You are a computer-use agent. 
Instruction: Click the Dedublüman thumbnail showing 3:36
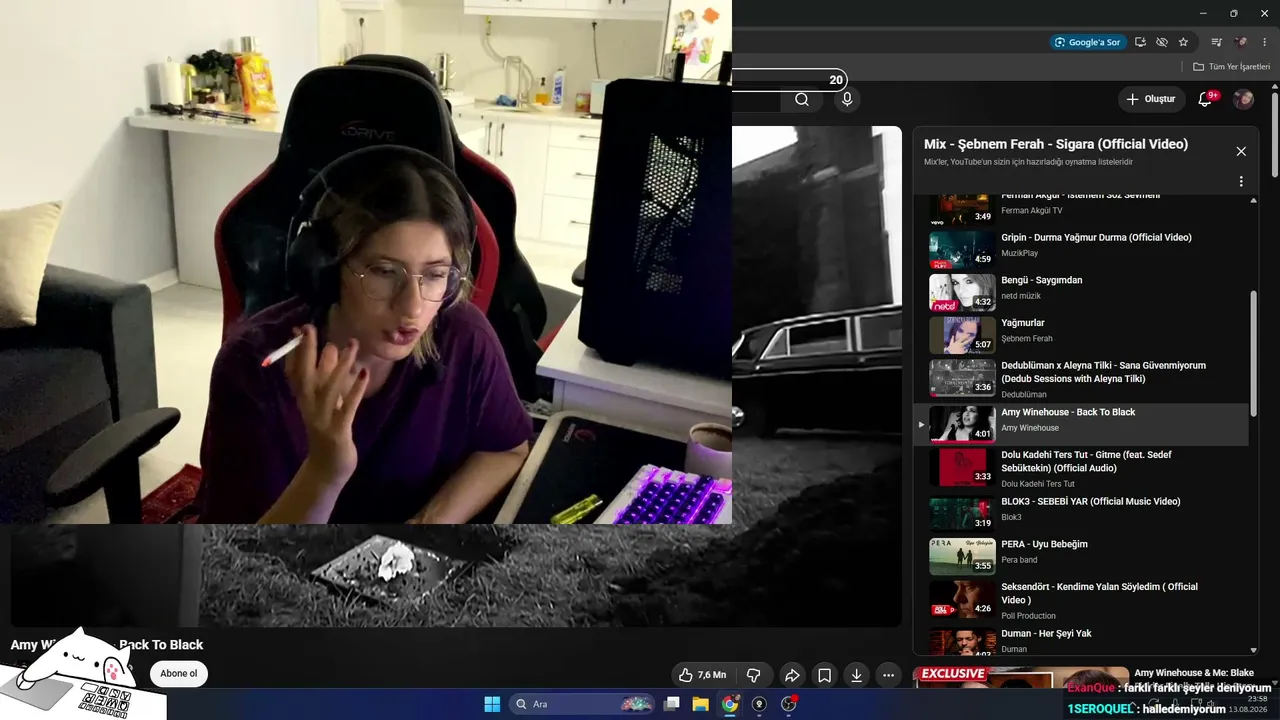click(962, 378)
